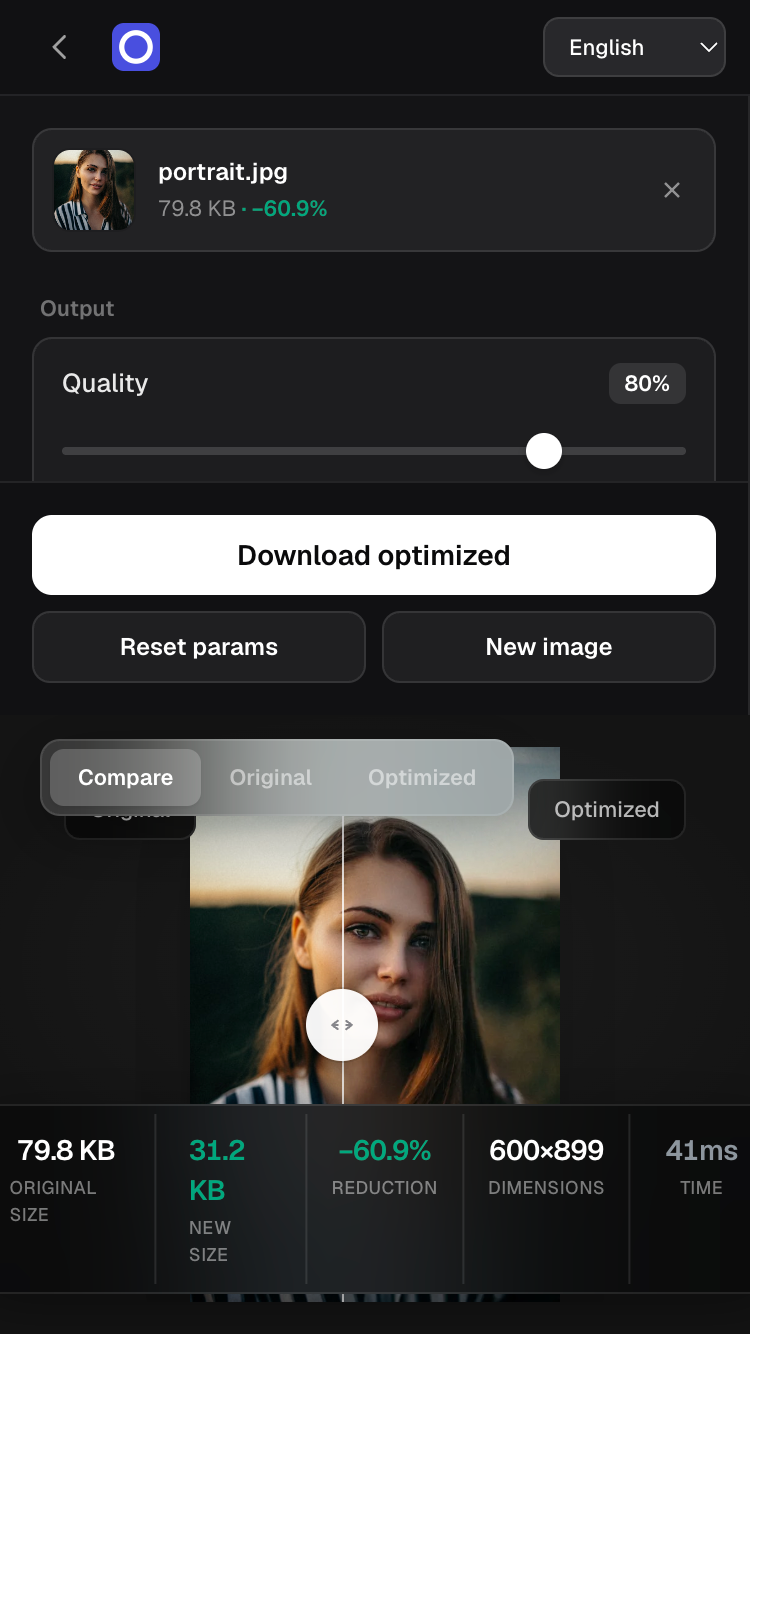This screenshot has width=758, height=1600.
Task: Download the optimized image
Action: 374,555
